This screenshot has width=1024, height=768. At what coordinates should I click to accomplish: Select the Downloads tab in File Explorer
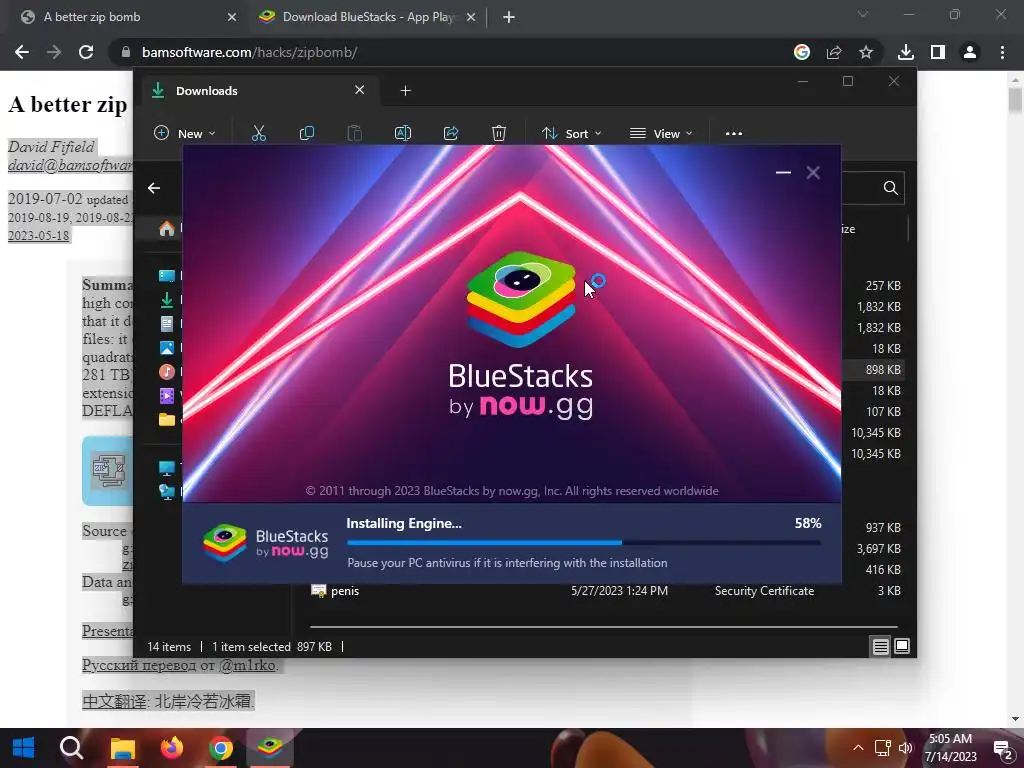pyautogui.click(x=258, y=91)
